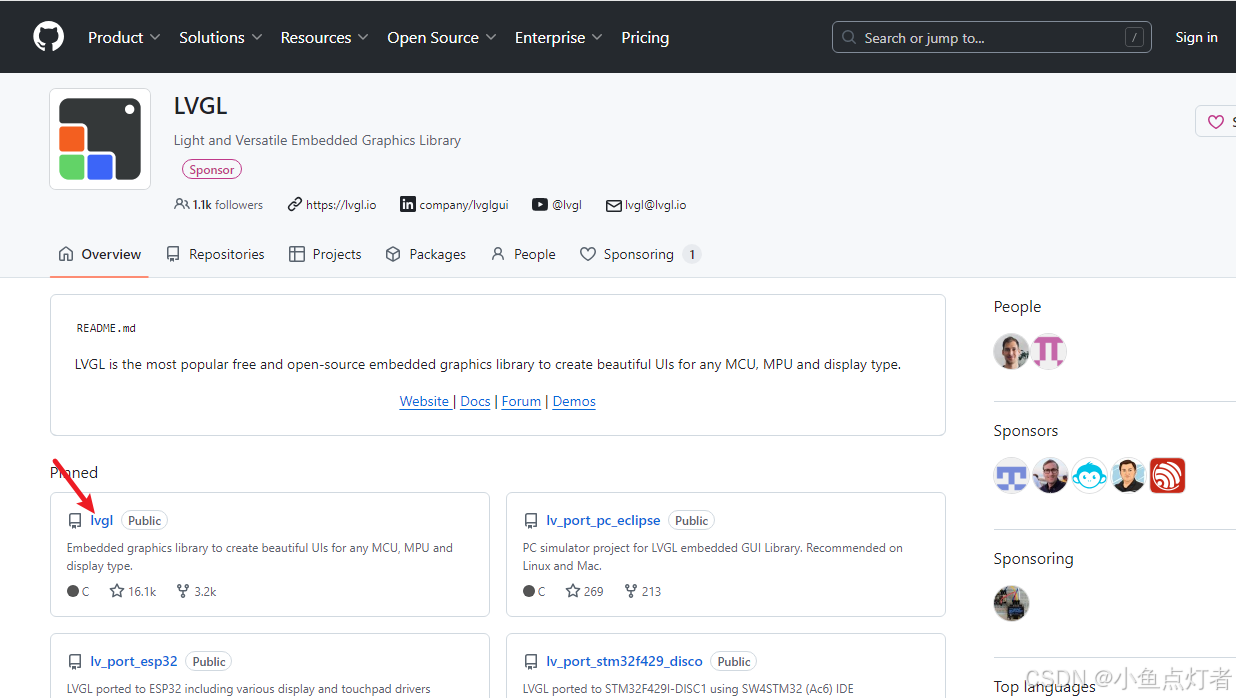1236x698 pixels.
Task: Open the pink pi avatar under People
Action: pos(1049,352)
